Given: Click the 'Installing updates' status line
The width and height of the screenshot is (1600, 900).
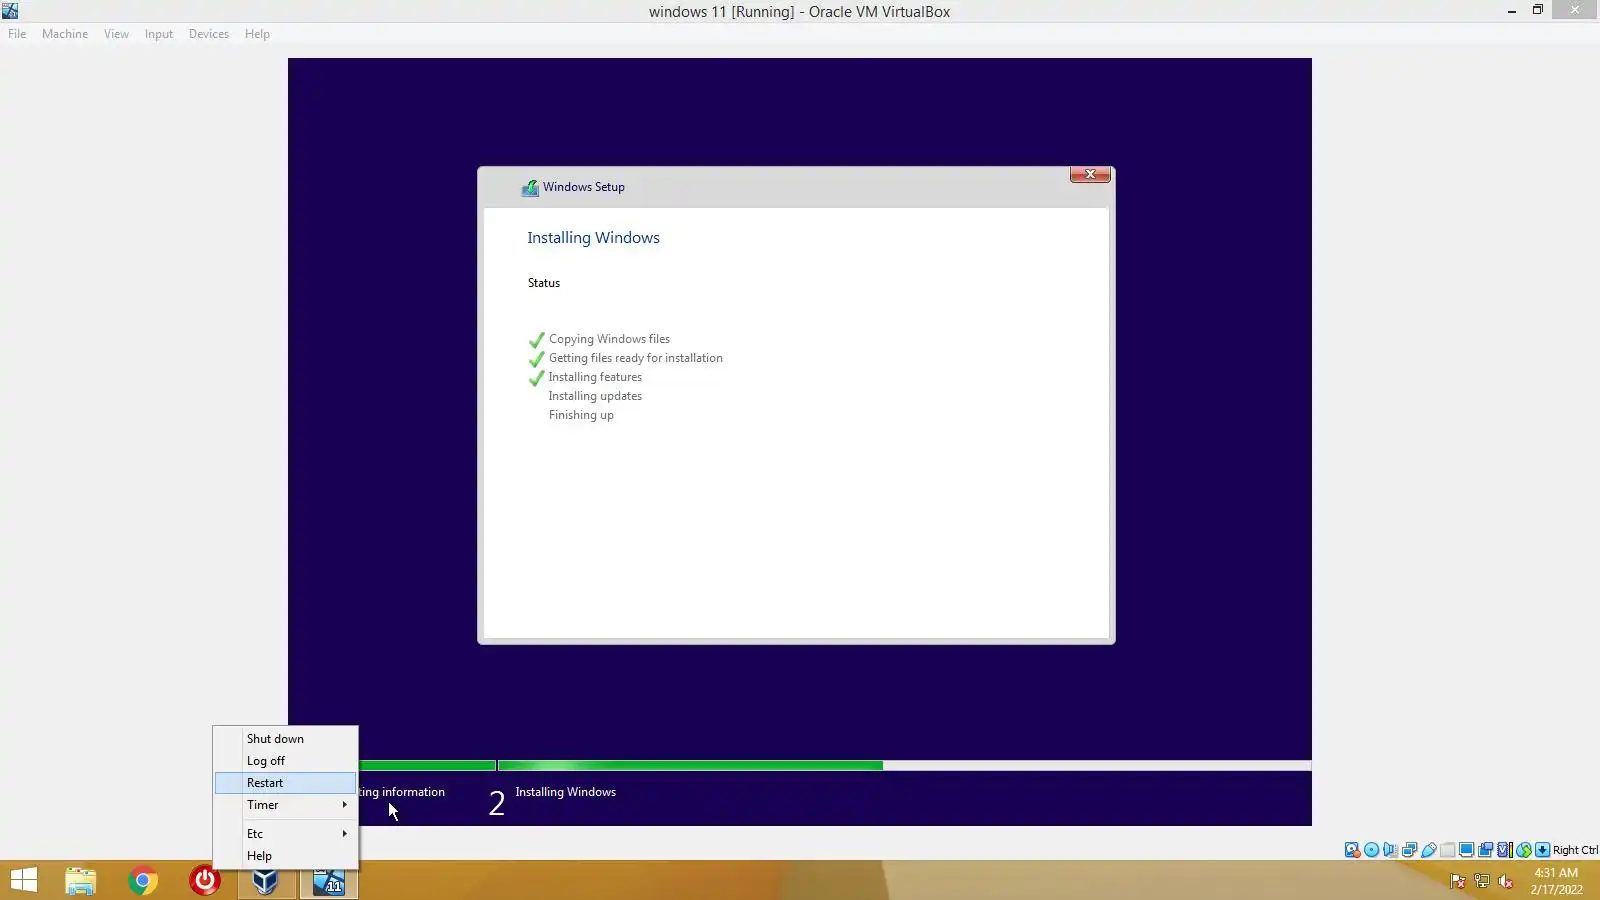Looking at the screenshot, I should pos(595,396).
